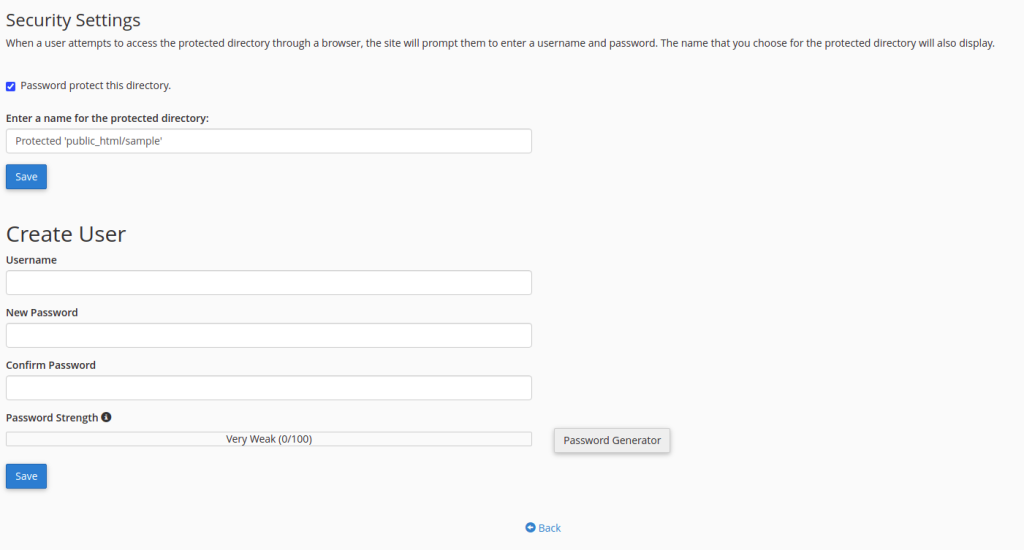Click the Confirm Password field label

point(51,365)
